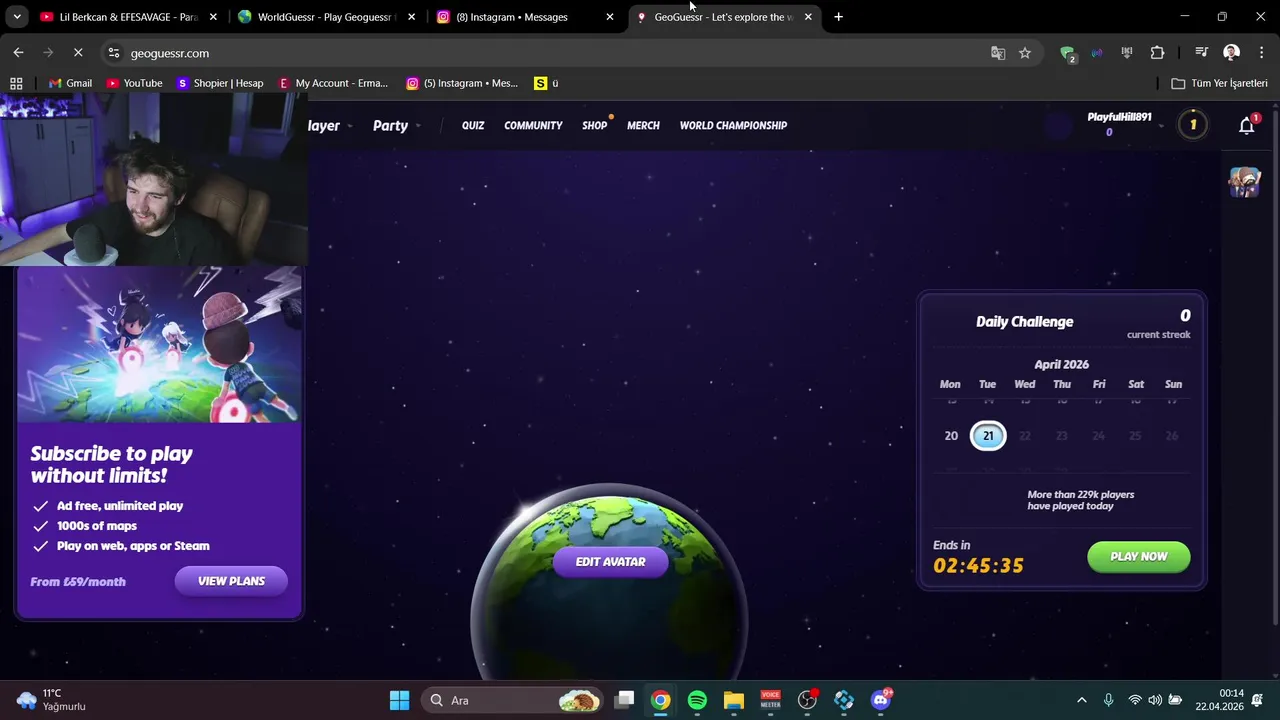Viewport: 1280px width, 720px height.
Task: Click the level 1 badge circle
Action: [x=1192, y=125]
